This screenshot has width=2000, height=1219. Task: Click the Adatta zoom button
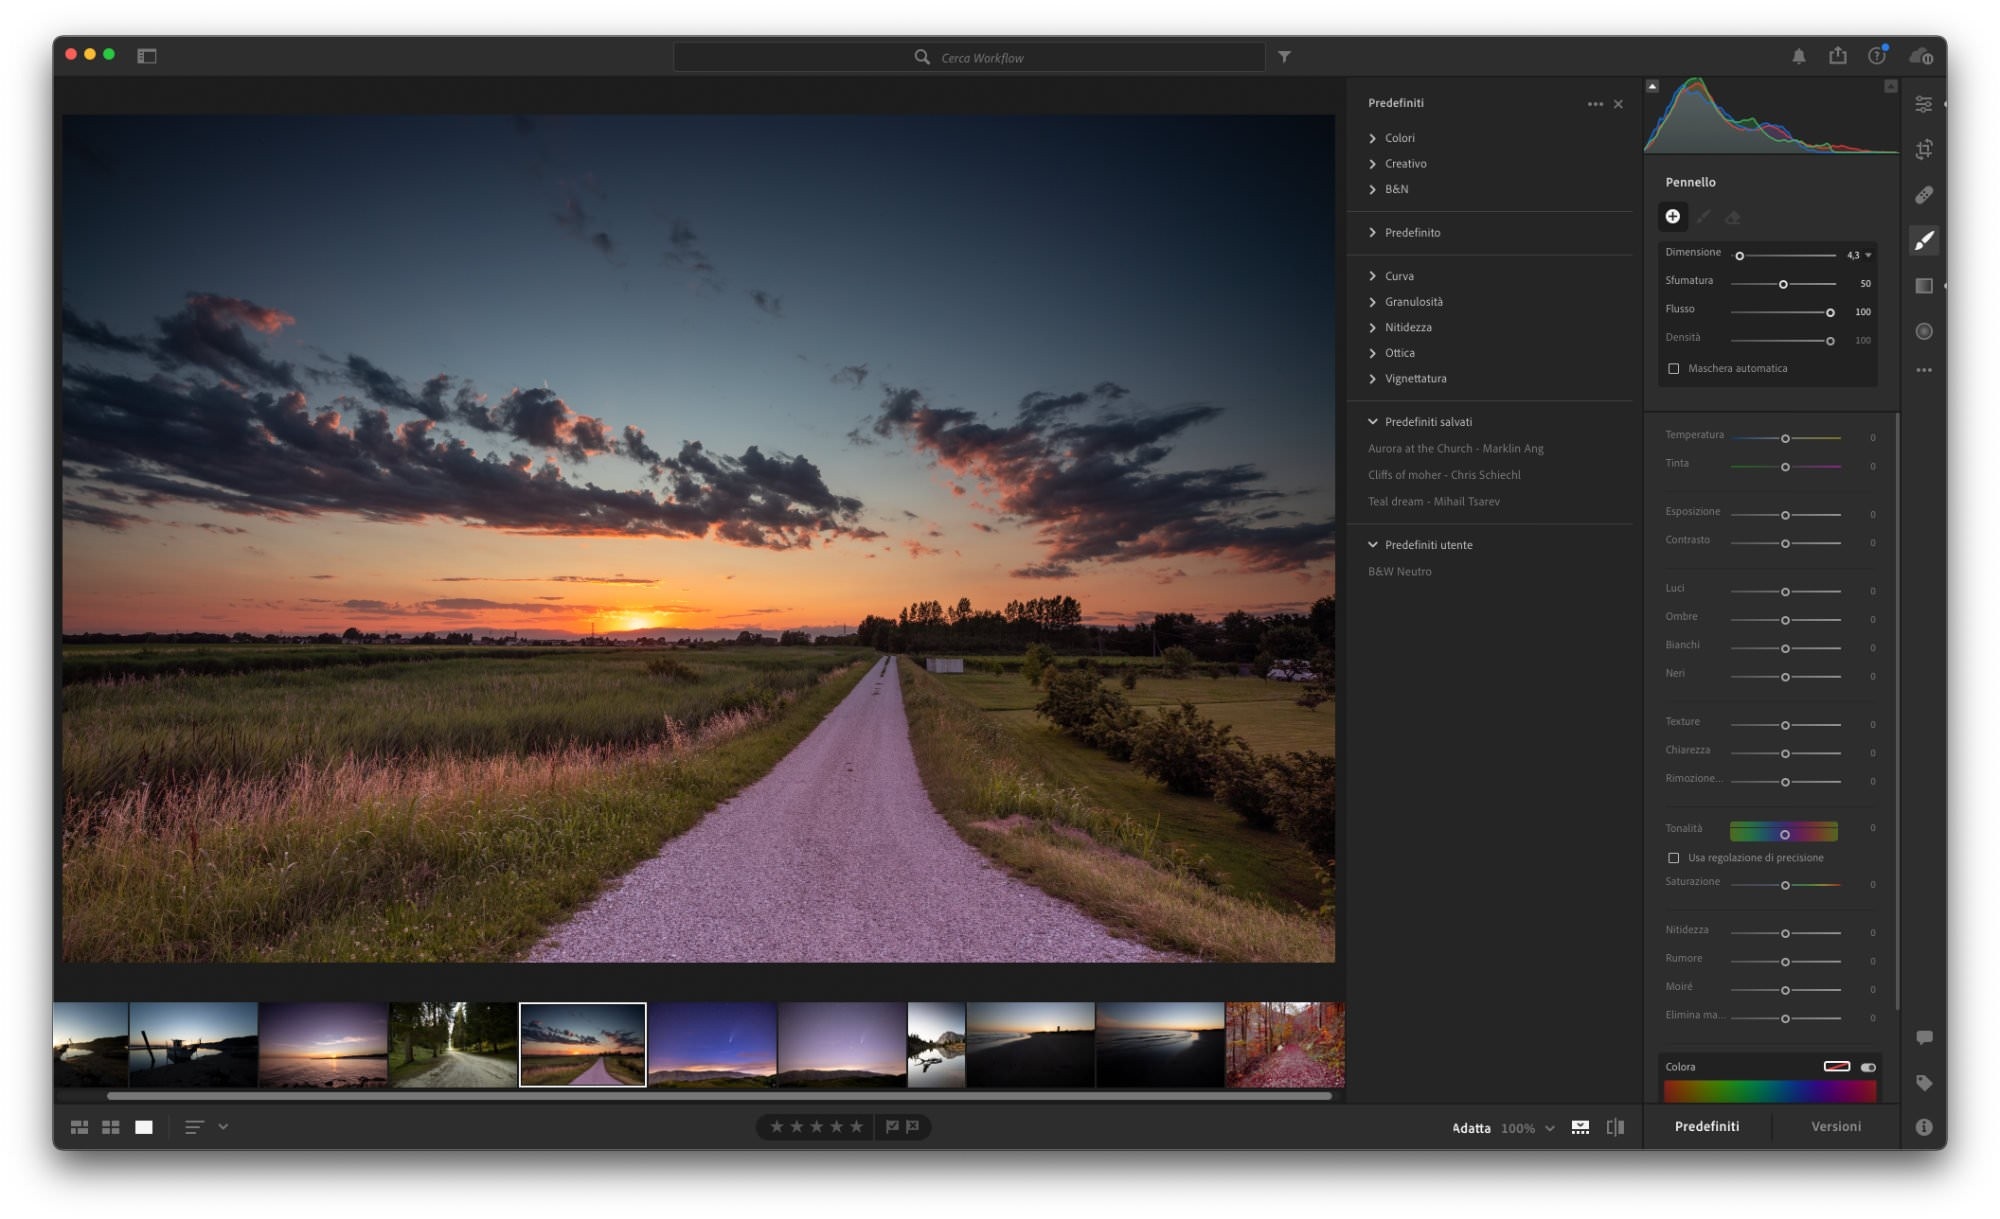coord(1470,1128)
